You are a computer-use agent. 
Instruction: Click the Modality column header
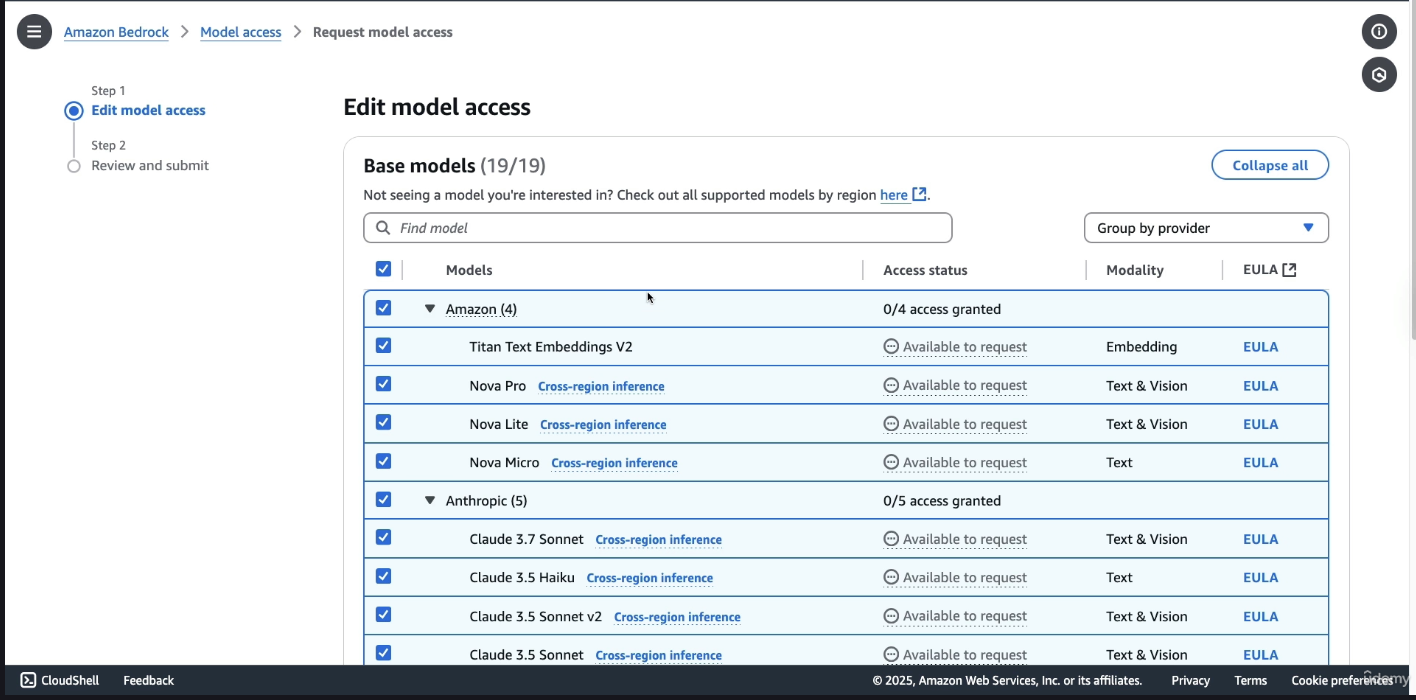click(x=1134, y=270)
